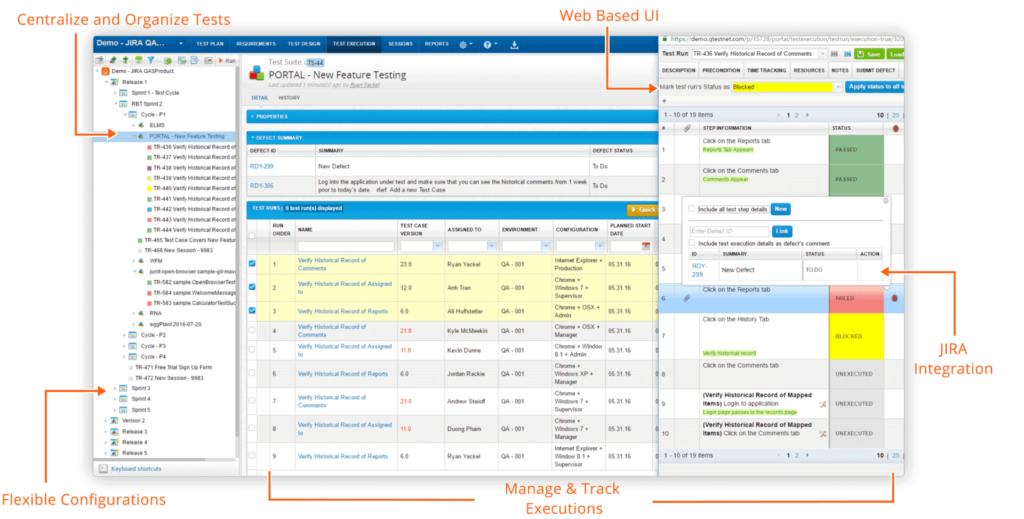Check test run 5 assigned to Kevin Dunne
The image size is (1024, 519).
click(x=252, y=350)
